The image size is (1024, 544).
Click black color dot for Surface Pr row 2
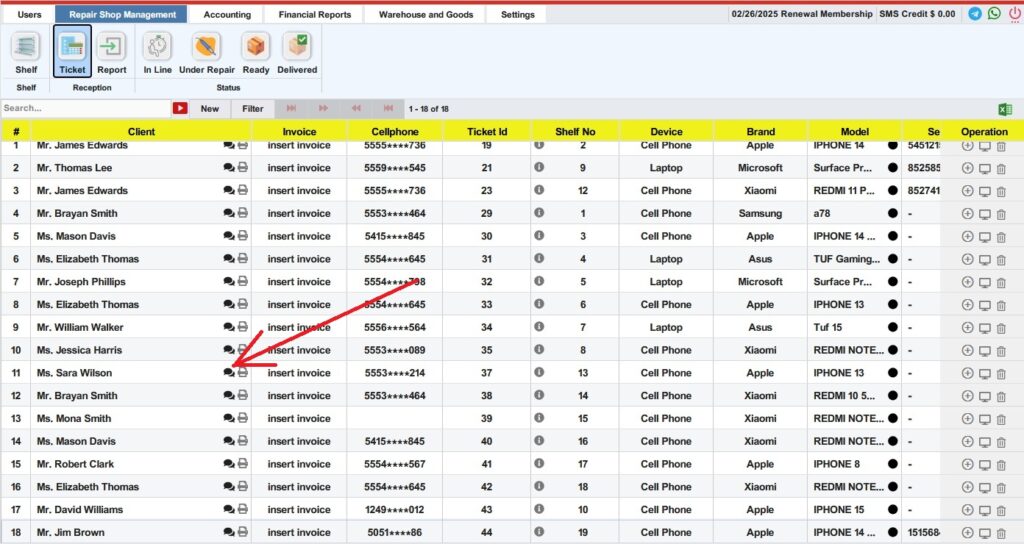893,168
